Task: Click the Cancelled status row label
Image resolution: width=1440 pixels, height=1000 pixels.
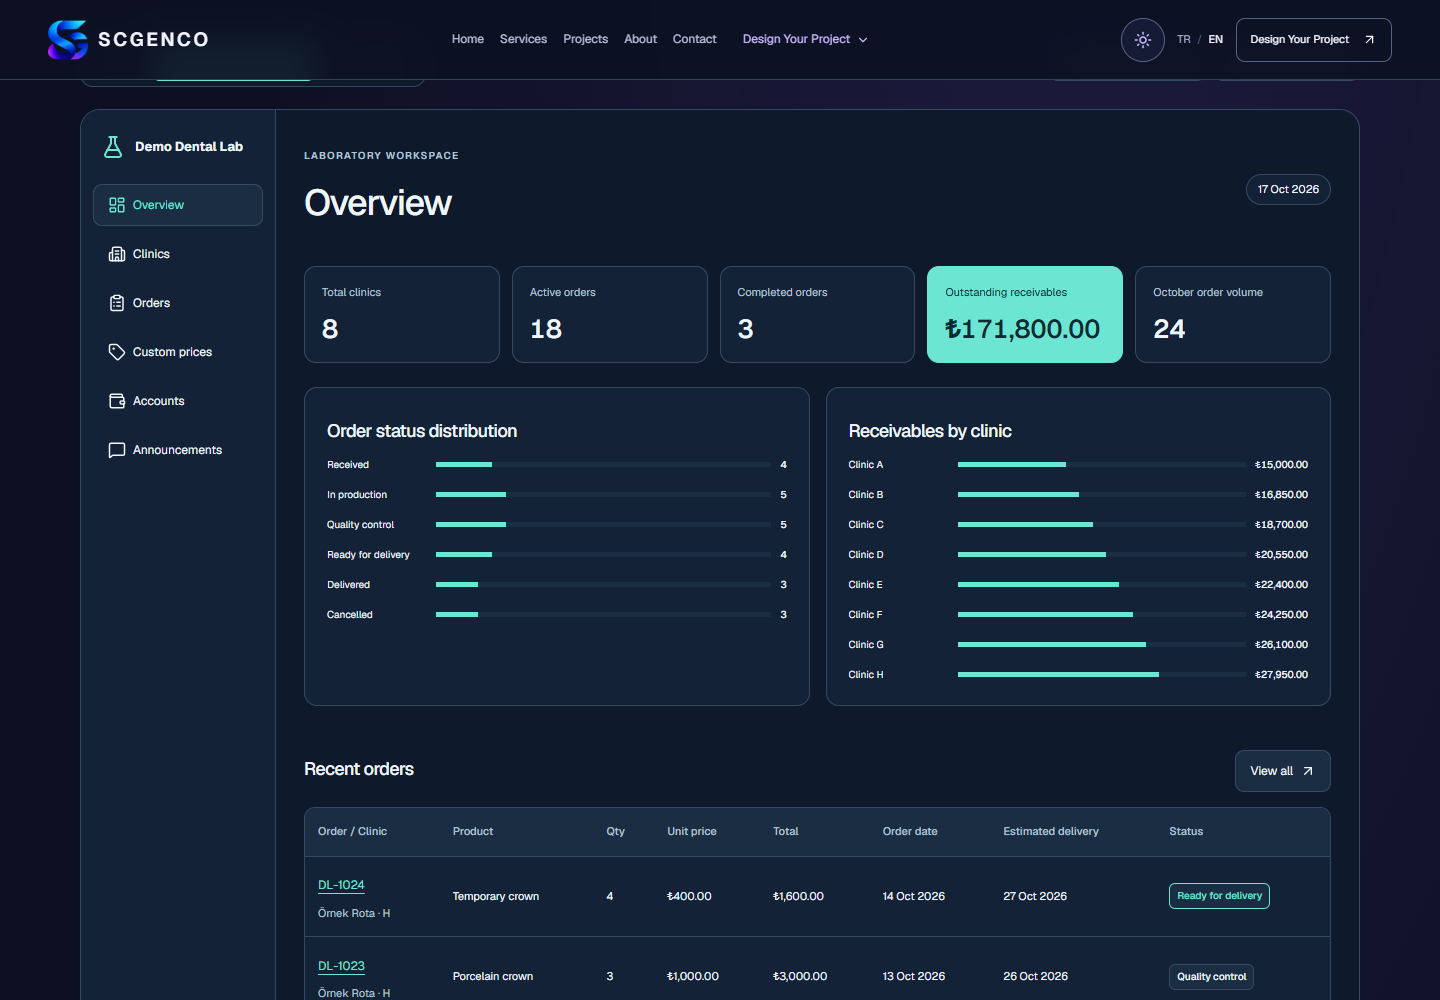Action: click(350, 615)
